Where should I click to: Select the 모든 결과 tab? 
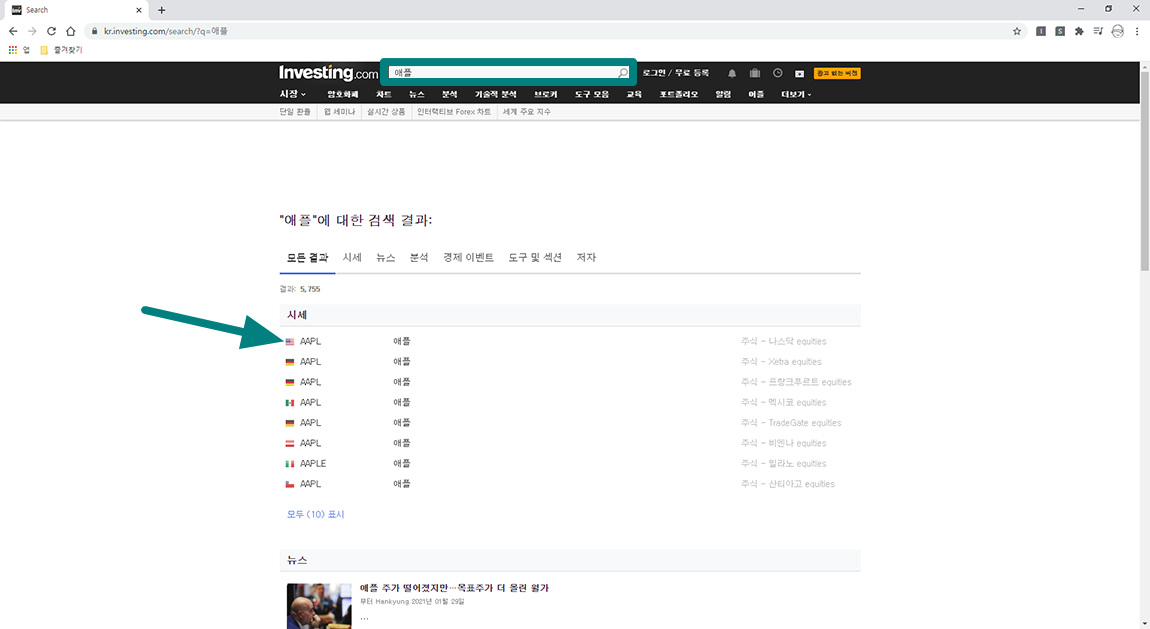(x=307, y=257)
